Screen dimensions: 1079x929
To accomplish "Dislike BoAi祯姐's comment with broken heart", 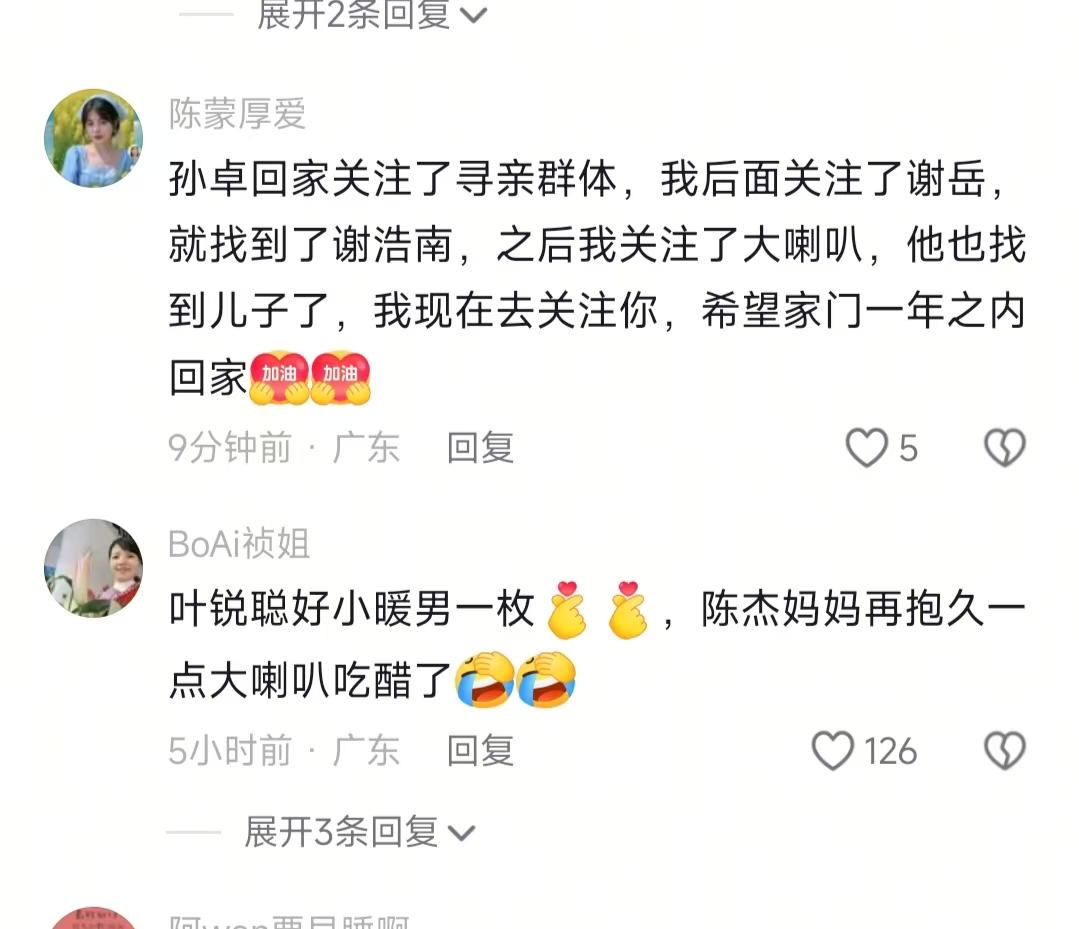I will click(x=1005, y=751).
